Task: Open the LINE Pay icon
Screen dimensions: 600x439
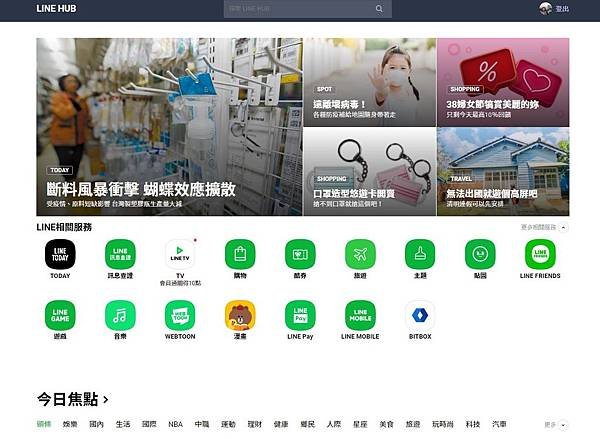Action: click(300, 315)
